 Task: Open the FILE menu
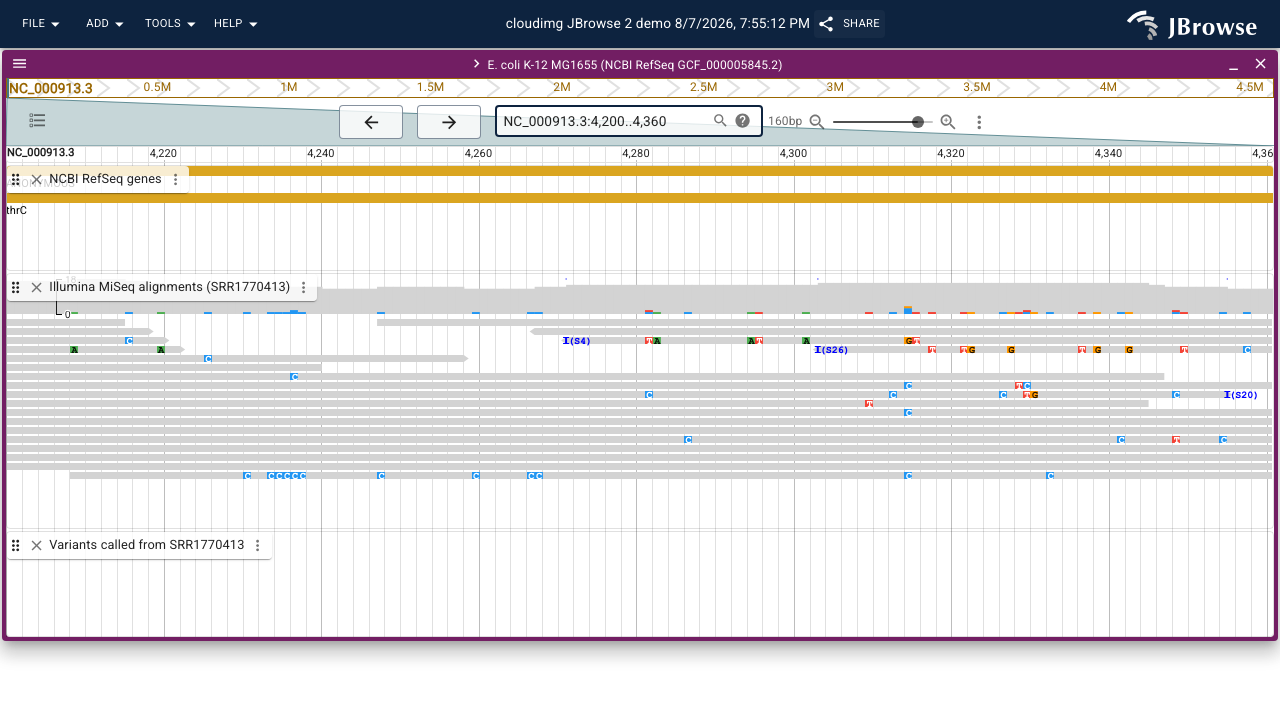40,23
